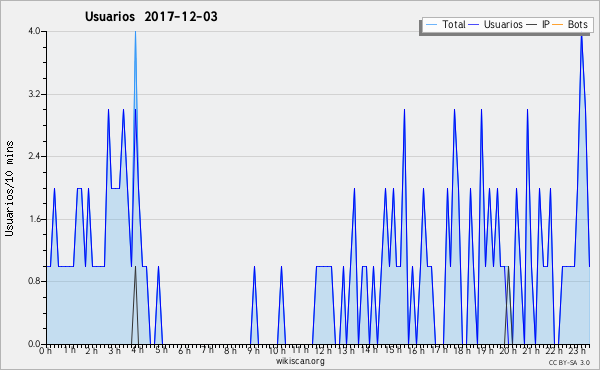The width and height of the screenshot is (600, 370).
Task: Click the '15 h' x-axis label
Action: coord(393,350)
